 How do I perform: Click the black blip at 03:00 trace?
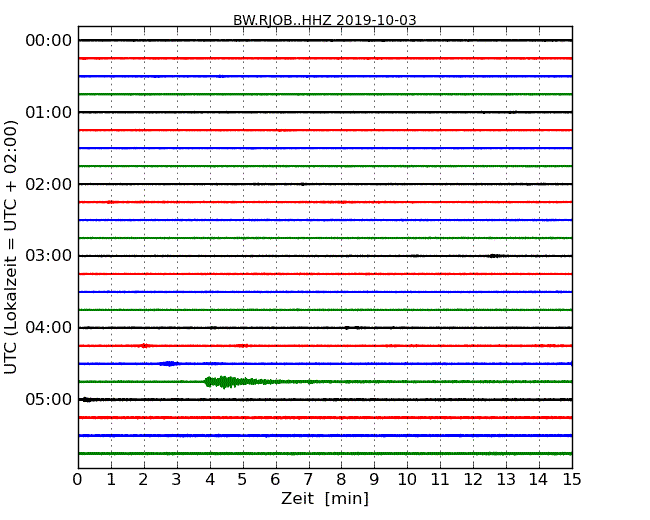click(495, 256)
